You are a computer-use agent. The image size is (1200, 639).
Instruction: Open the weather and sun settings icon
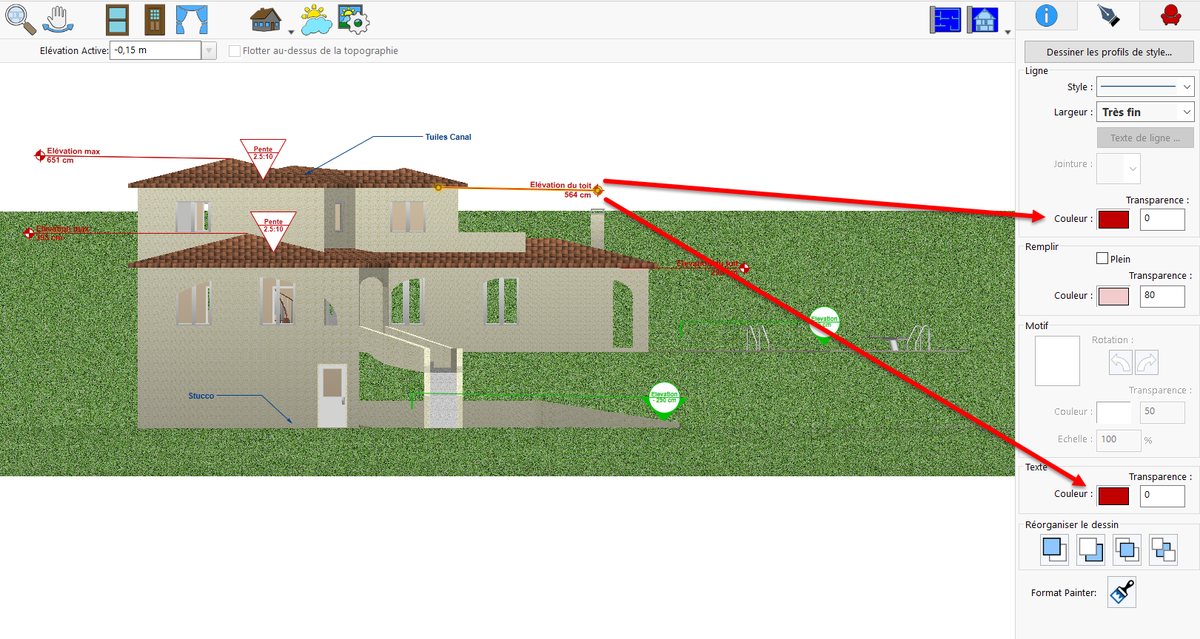[x=316, y=19]
